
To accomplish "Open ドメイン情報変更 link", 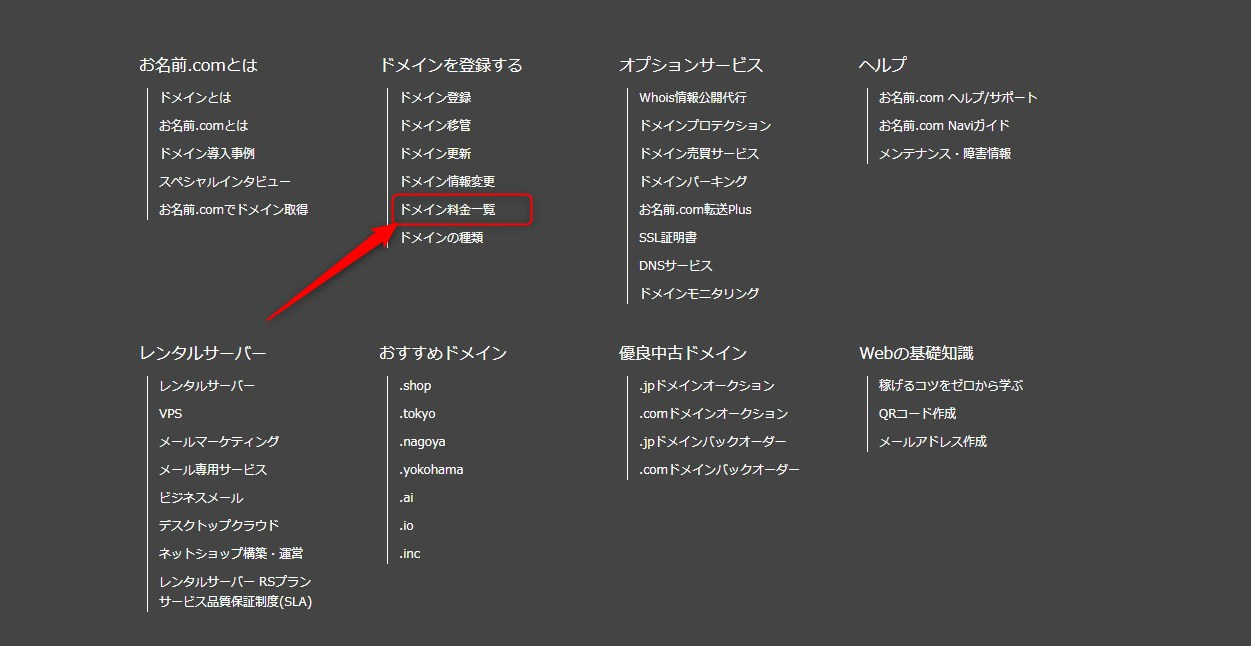I will (447, 182).
